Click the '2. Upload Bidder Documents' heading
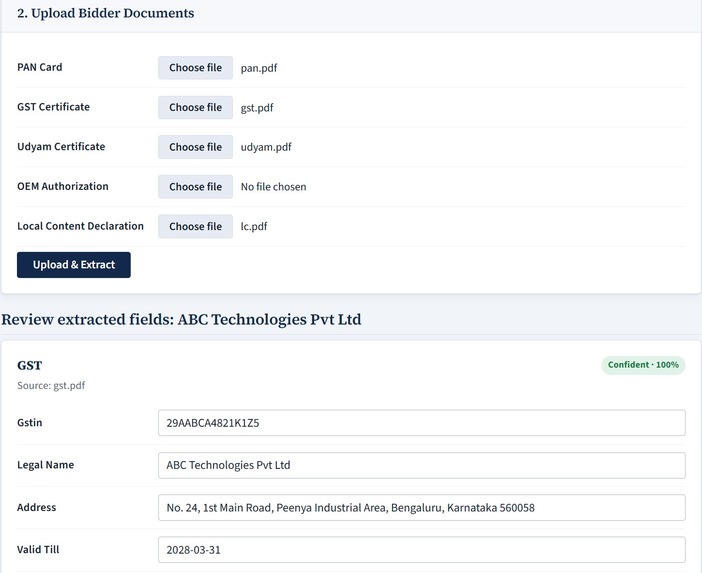This screenshot has width=702, height=573. [x=106, y=13]
